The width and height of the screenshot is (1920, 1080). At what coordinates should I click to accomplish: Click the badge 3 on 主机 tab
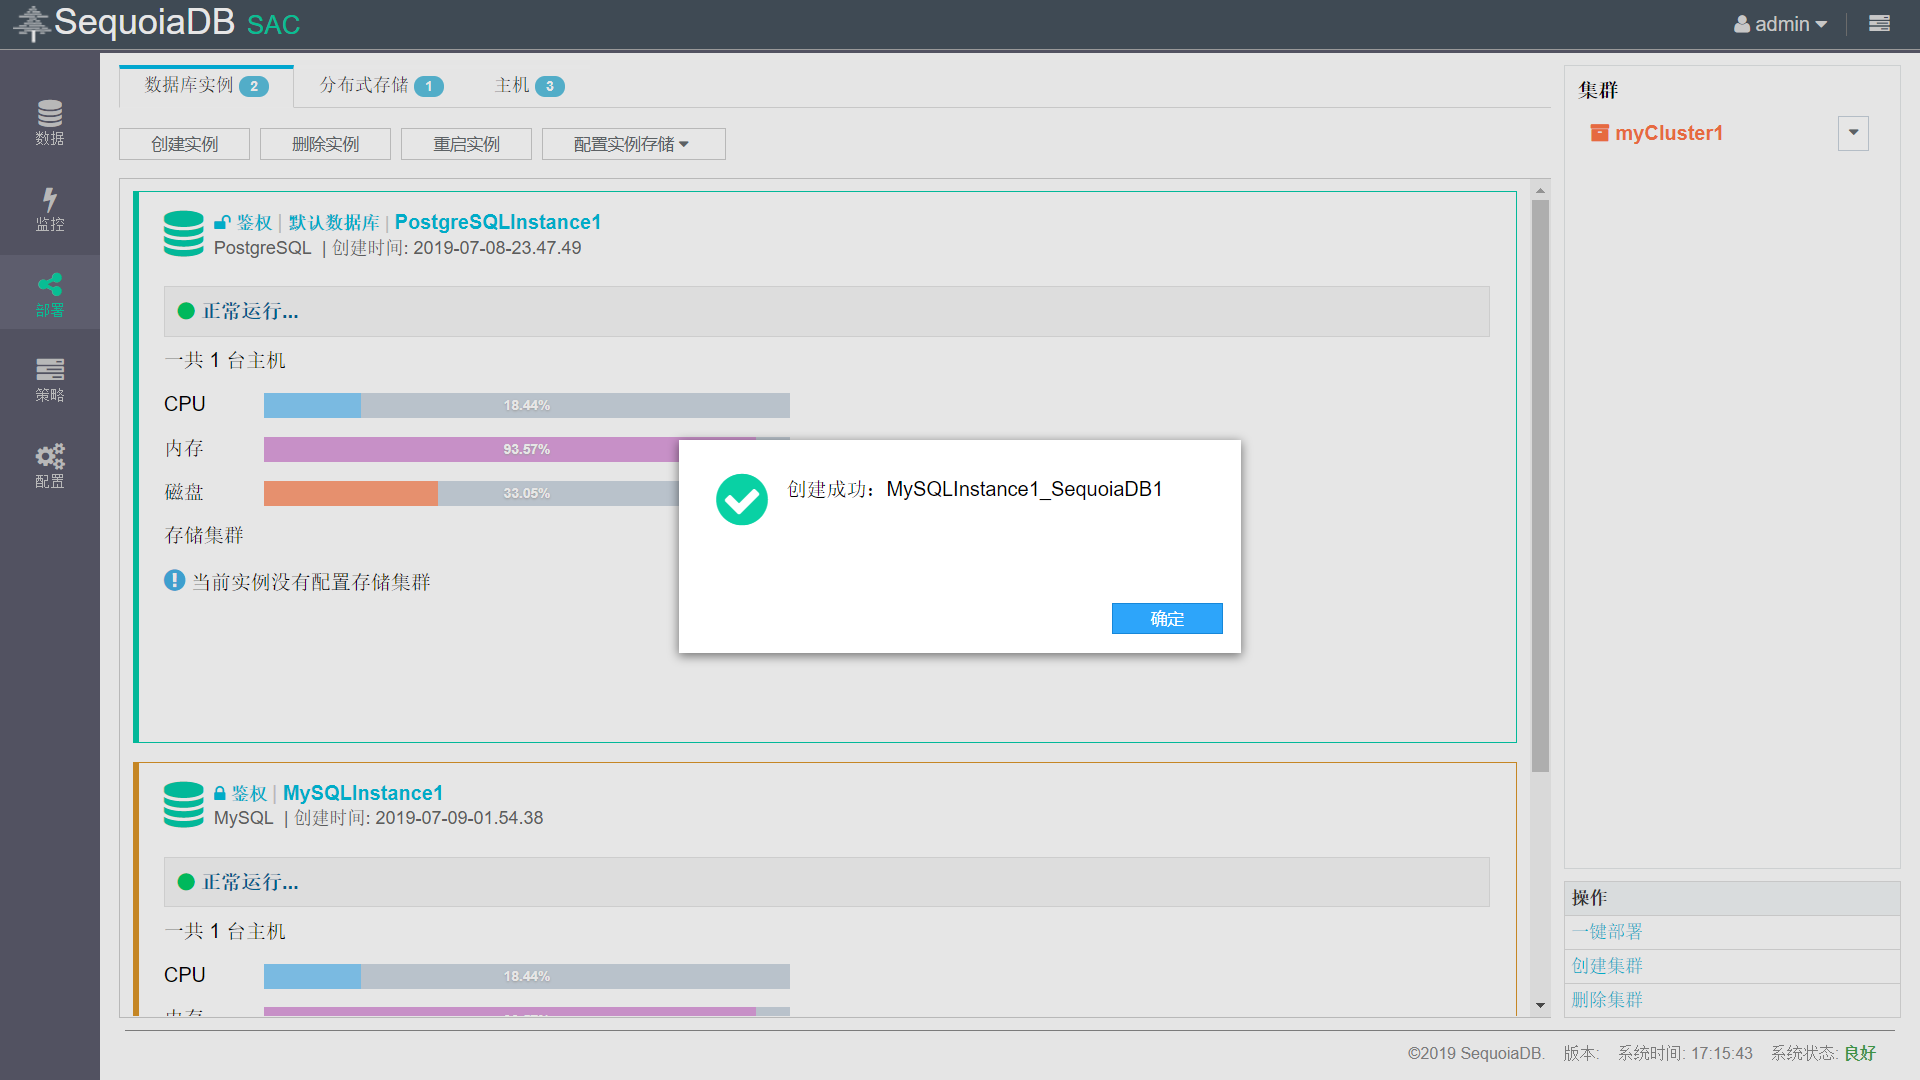pos(550,86)
